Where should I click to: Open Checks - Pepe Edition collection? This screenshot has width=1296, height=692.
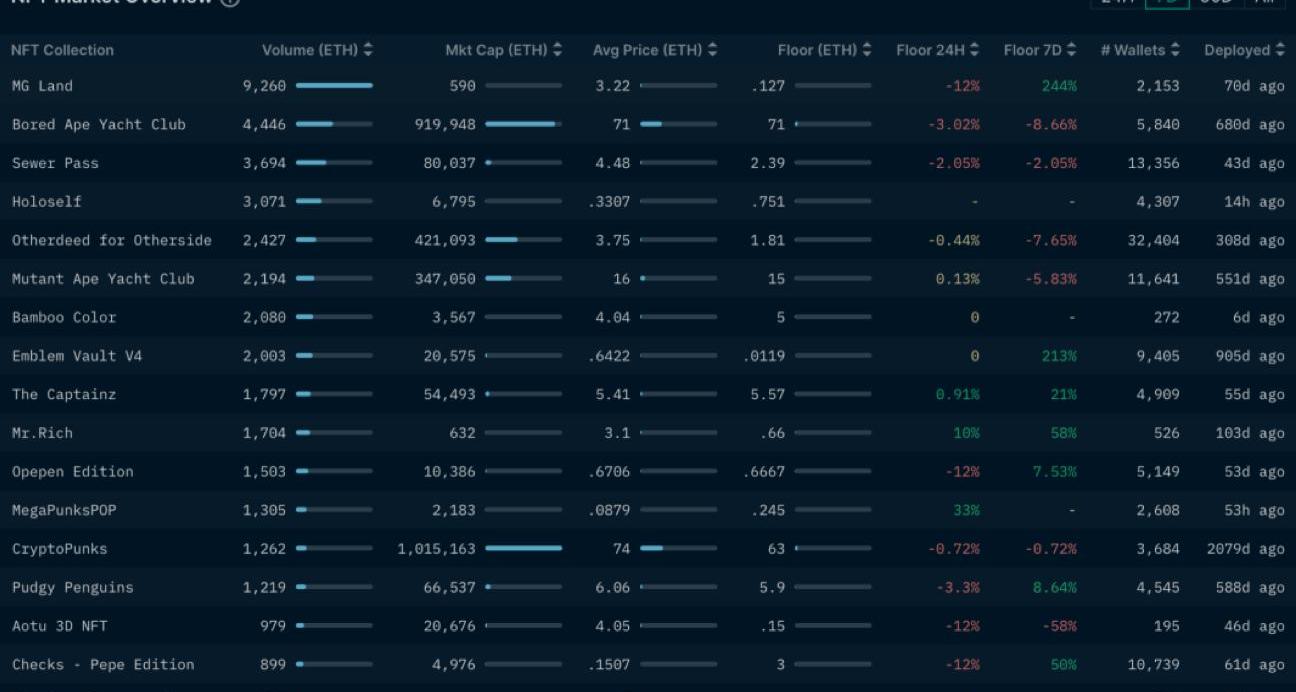(103, 664)
